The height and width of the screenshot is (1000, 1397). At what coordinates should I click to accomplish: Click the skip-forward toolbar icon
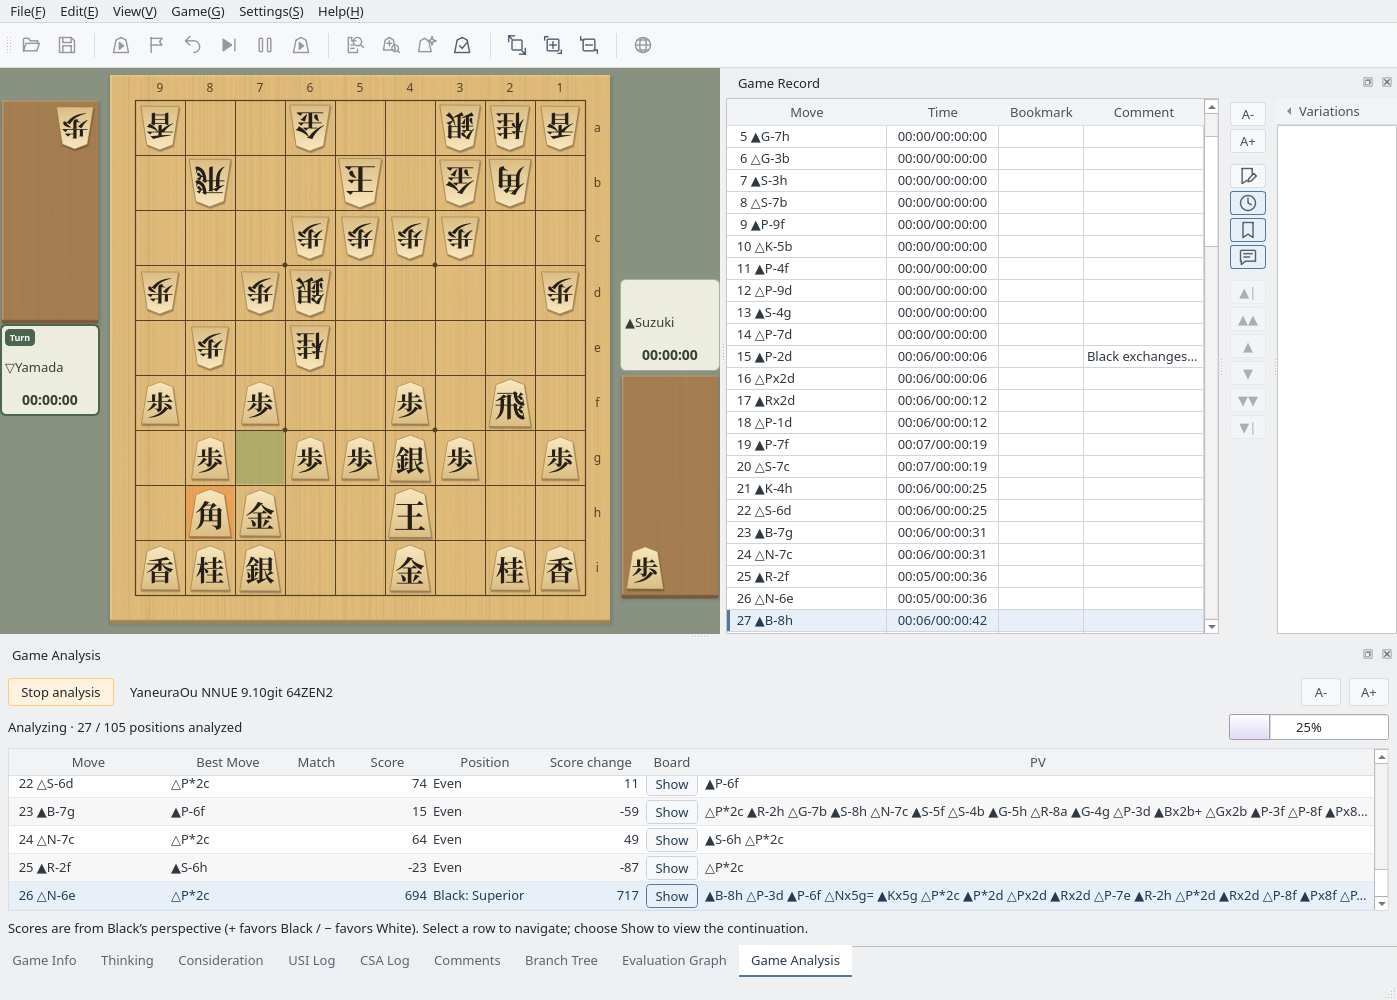click(x=229, y=45)
